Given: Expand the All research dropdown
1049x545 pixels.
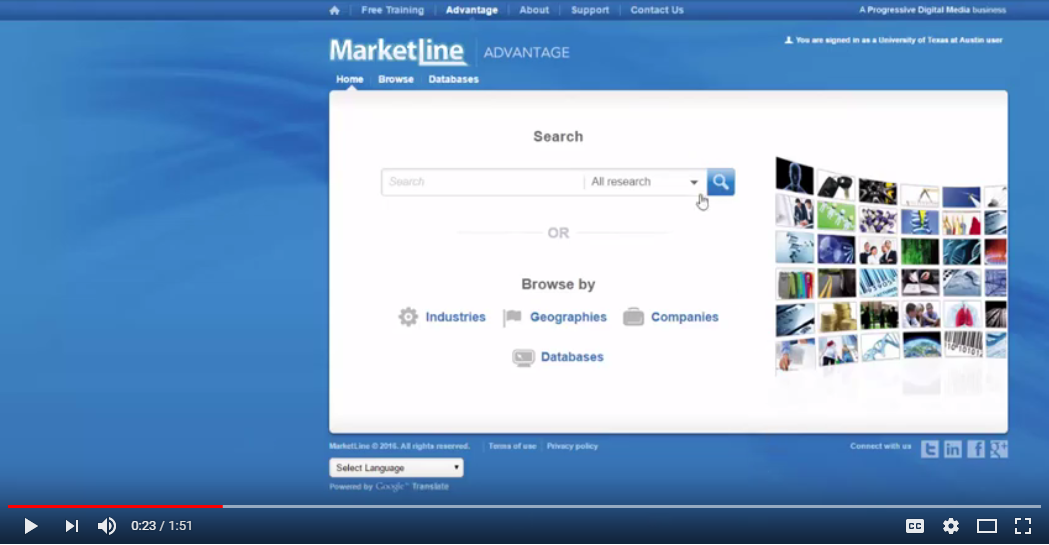Looking at the screenshot, I should [x=645, y=182].
